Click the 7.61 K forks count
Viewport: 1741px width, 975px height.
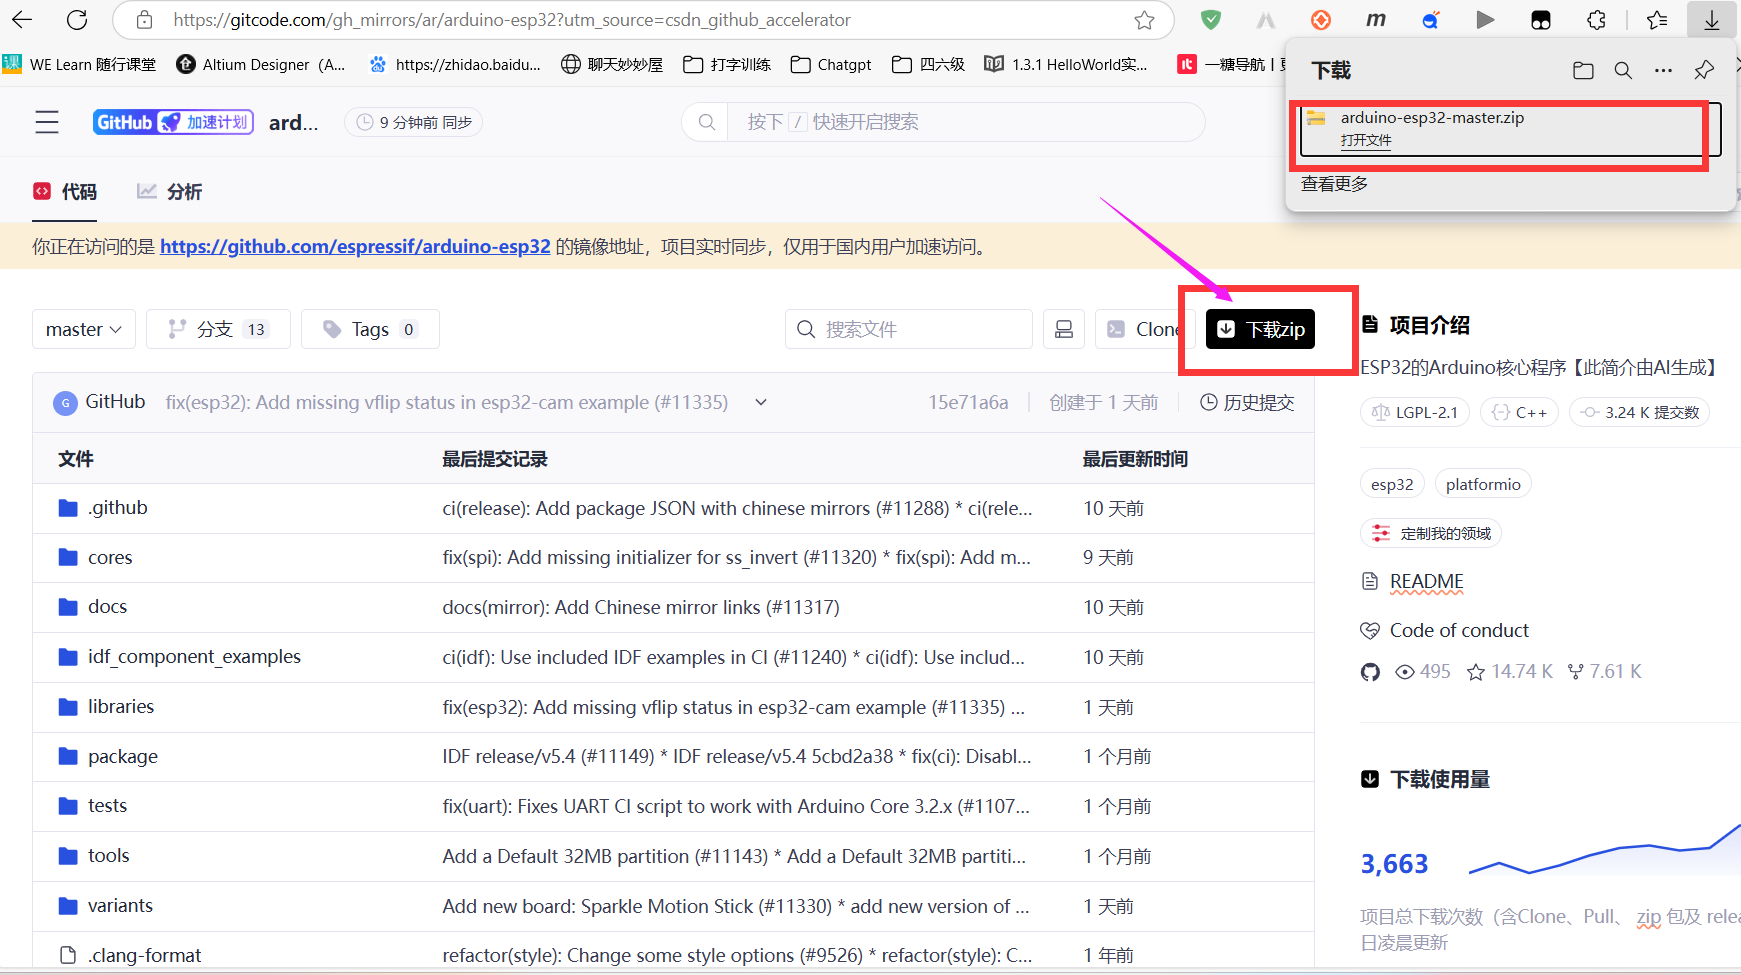tap(1605, 672)
